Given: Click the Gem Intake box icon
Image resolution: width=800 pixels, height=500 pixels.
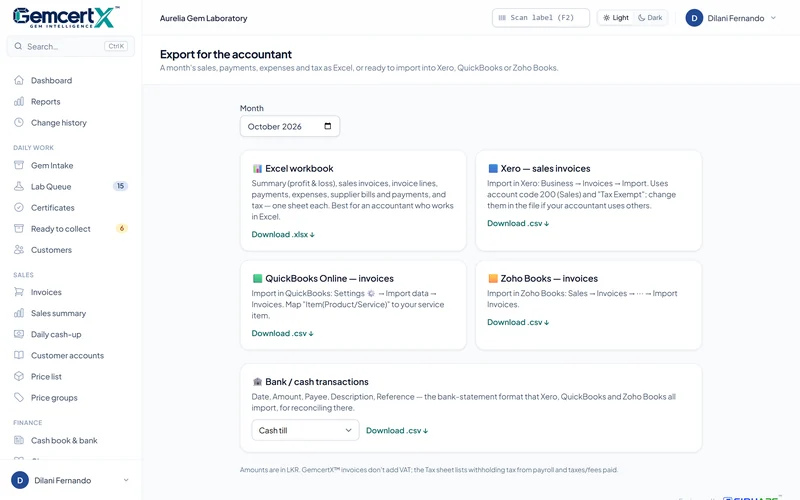Looking at the screenshot, I should [x=19, y=165].
